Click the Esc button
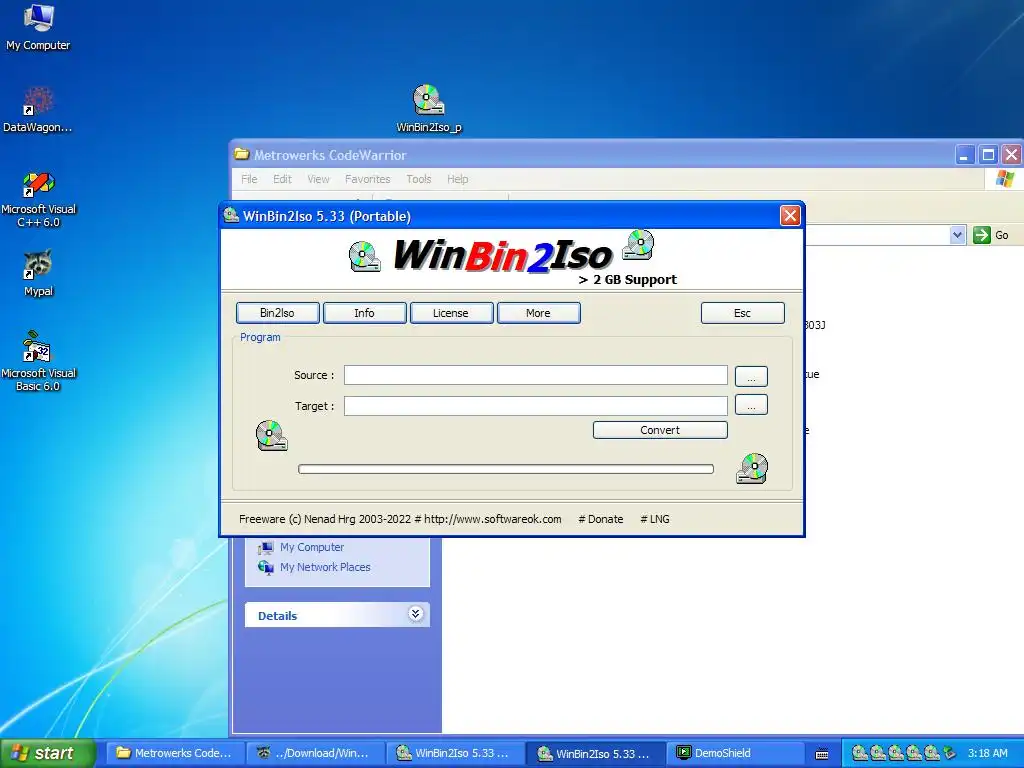The width and height of the screenshot is (1024, 768). pos(743,313)
